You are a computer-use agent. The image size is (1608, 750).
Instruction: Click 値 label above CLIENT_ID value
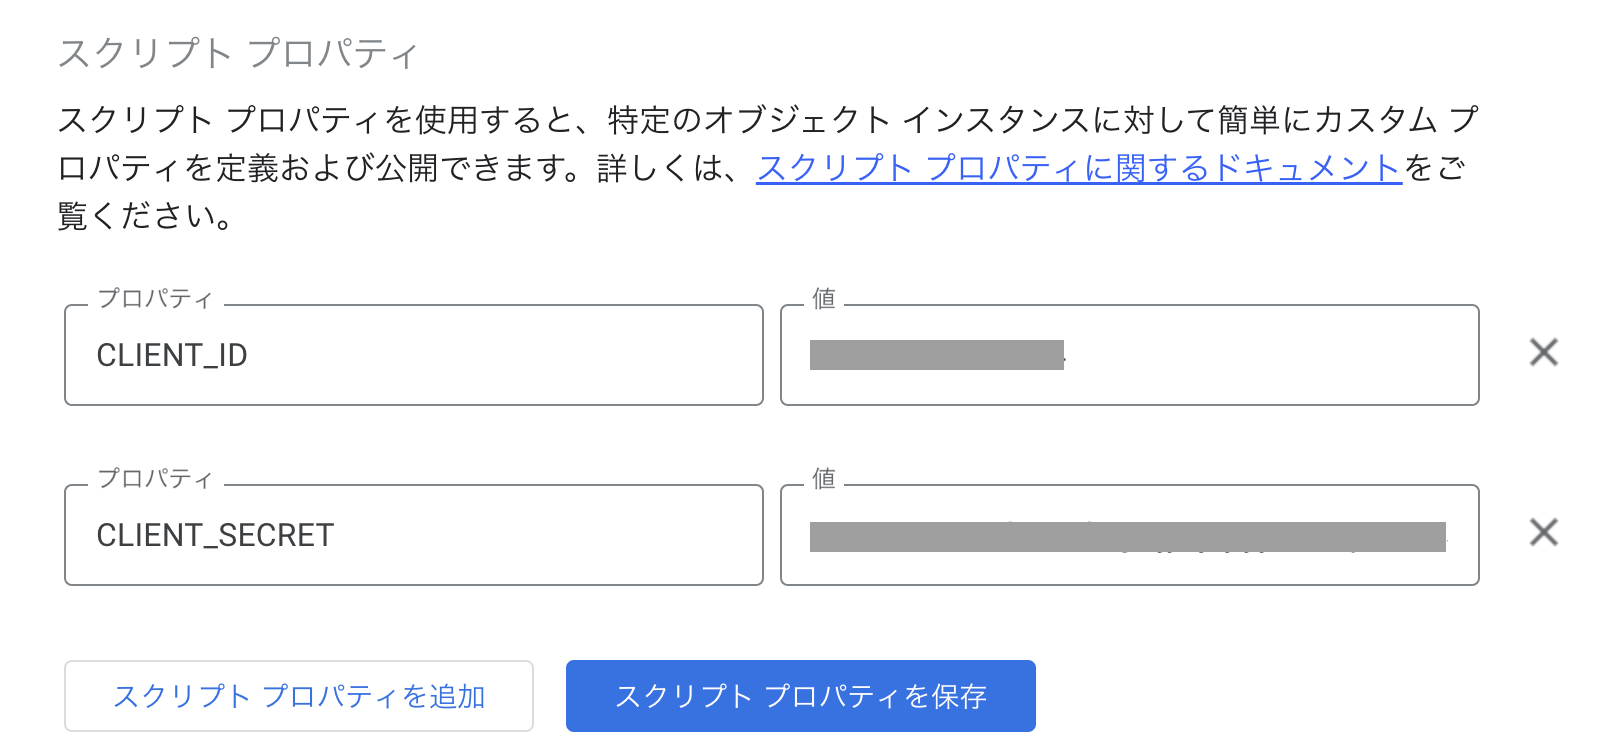pyautogui.click(x=824, y=299)
